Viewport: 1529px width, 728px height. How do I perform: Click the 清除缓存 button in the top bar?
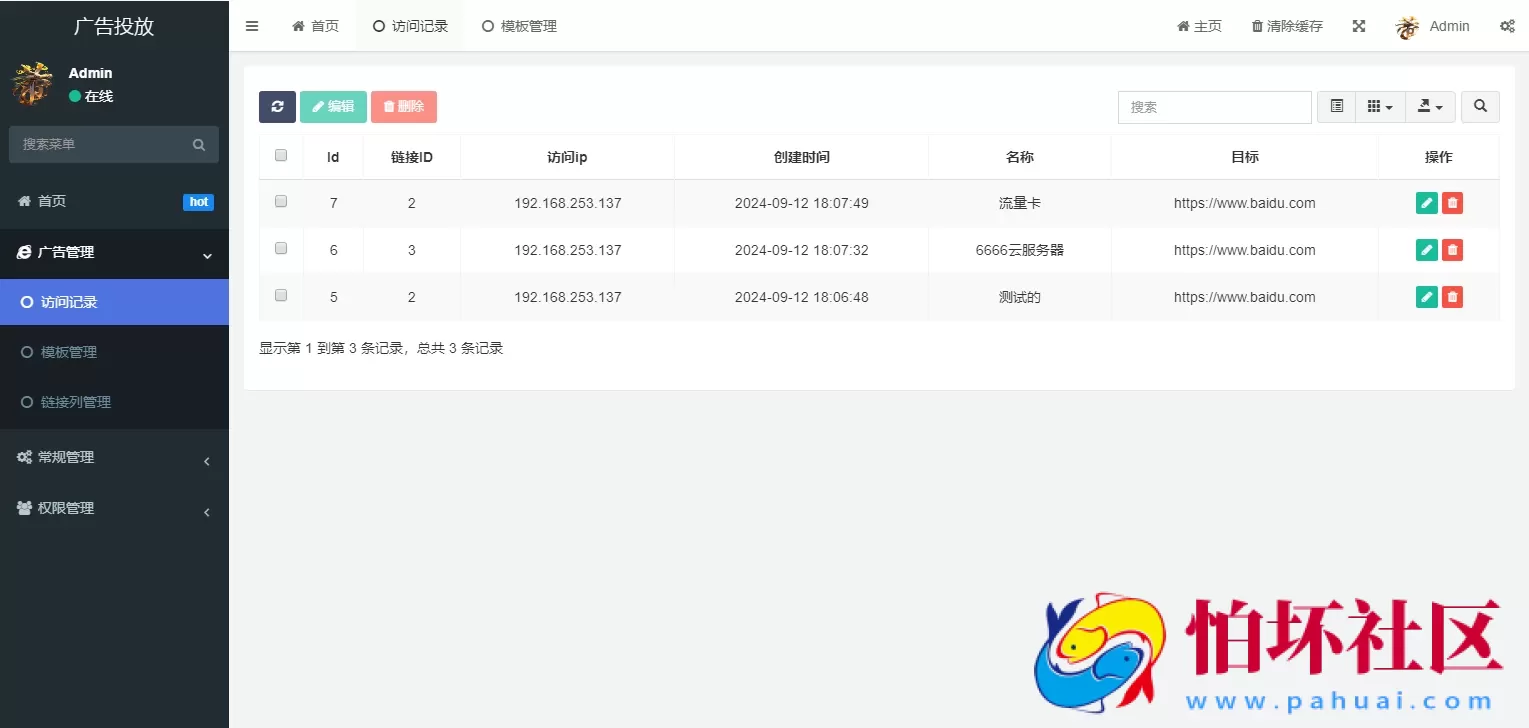[1286, 26]
